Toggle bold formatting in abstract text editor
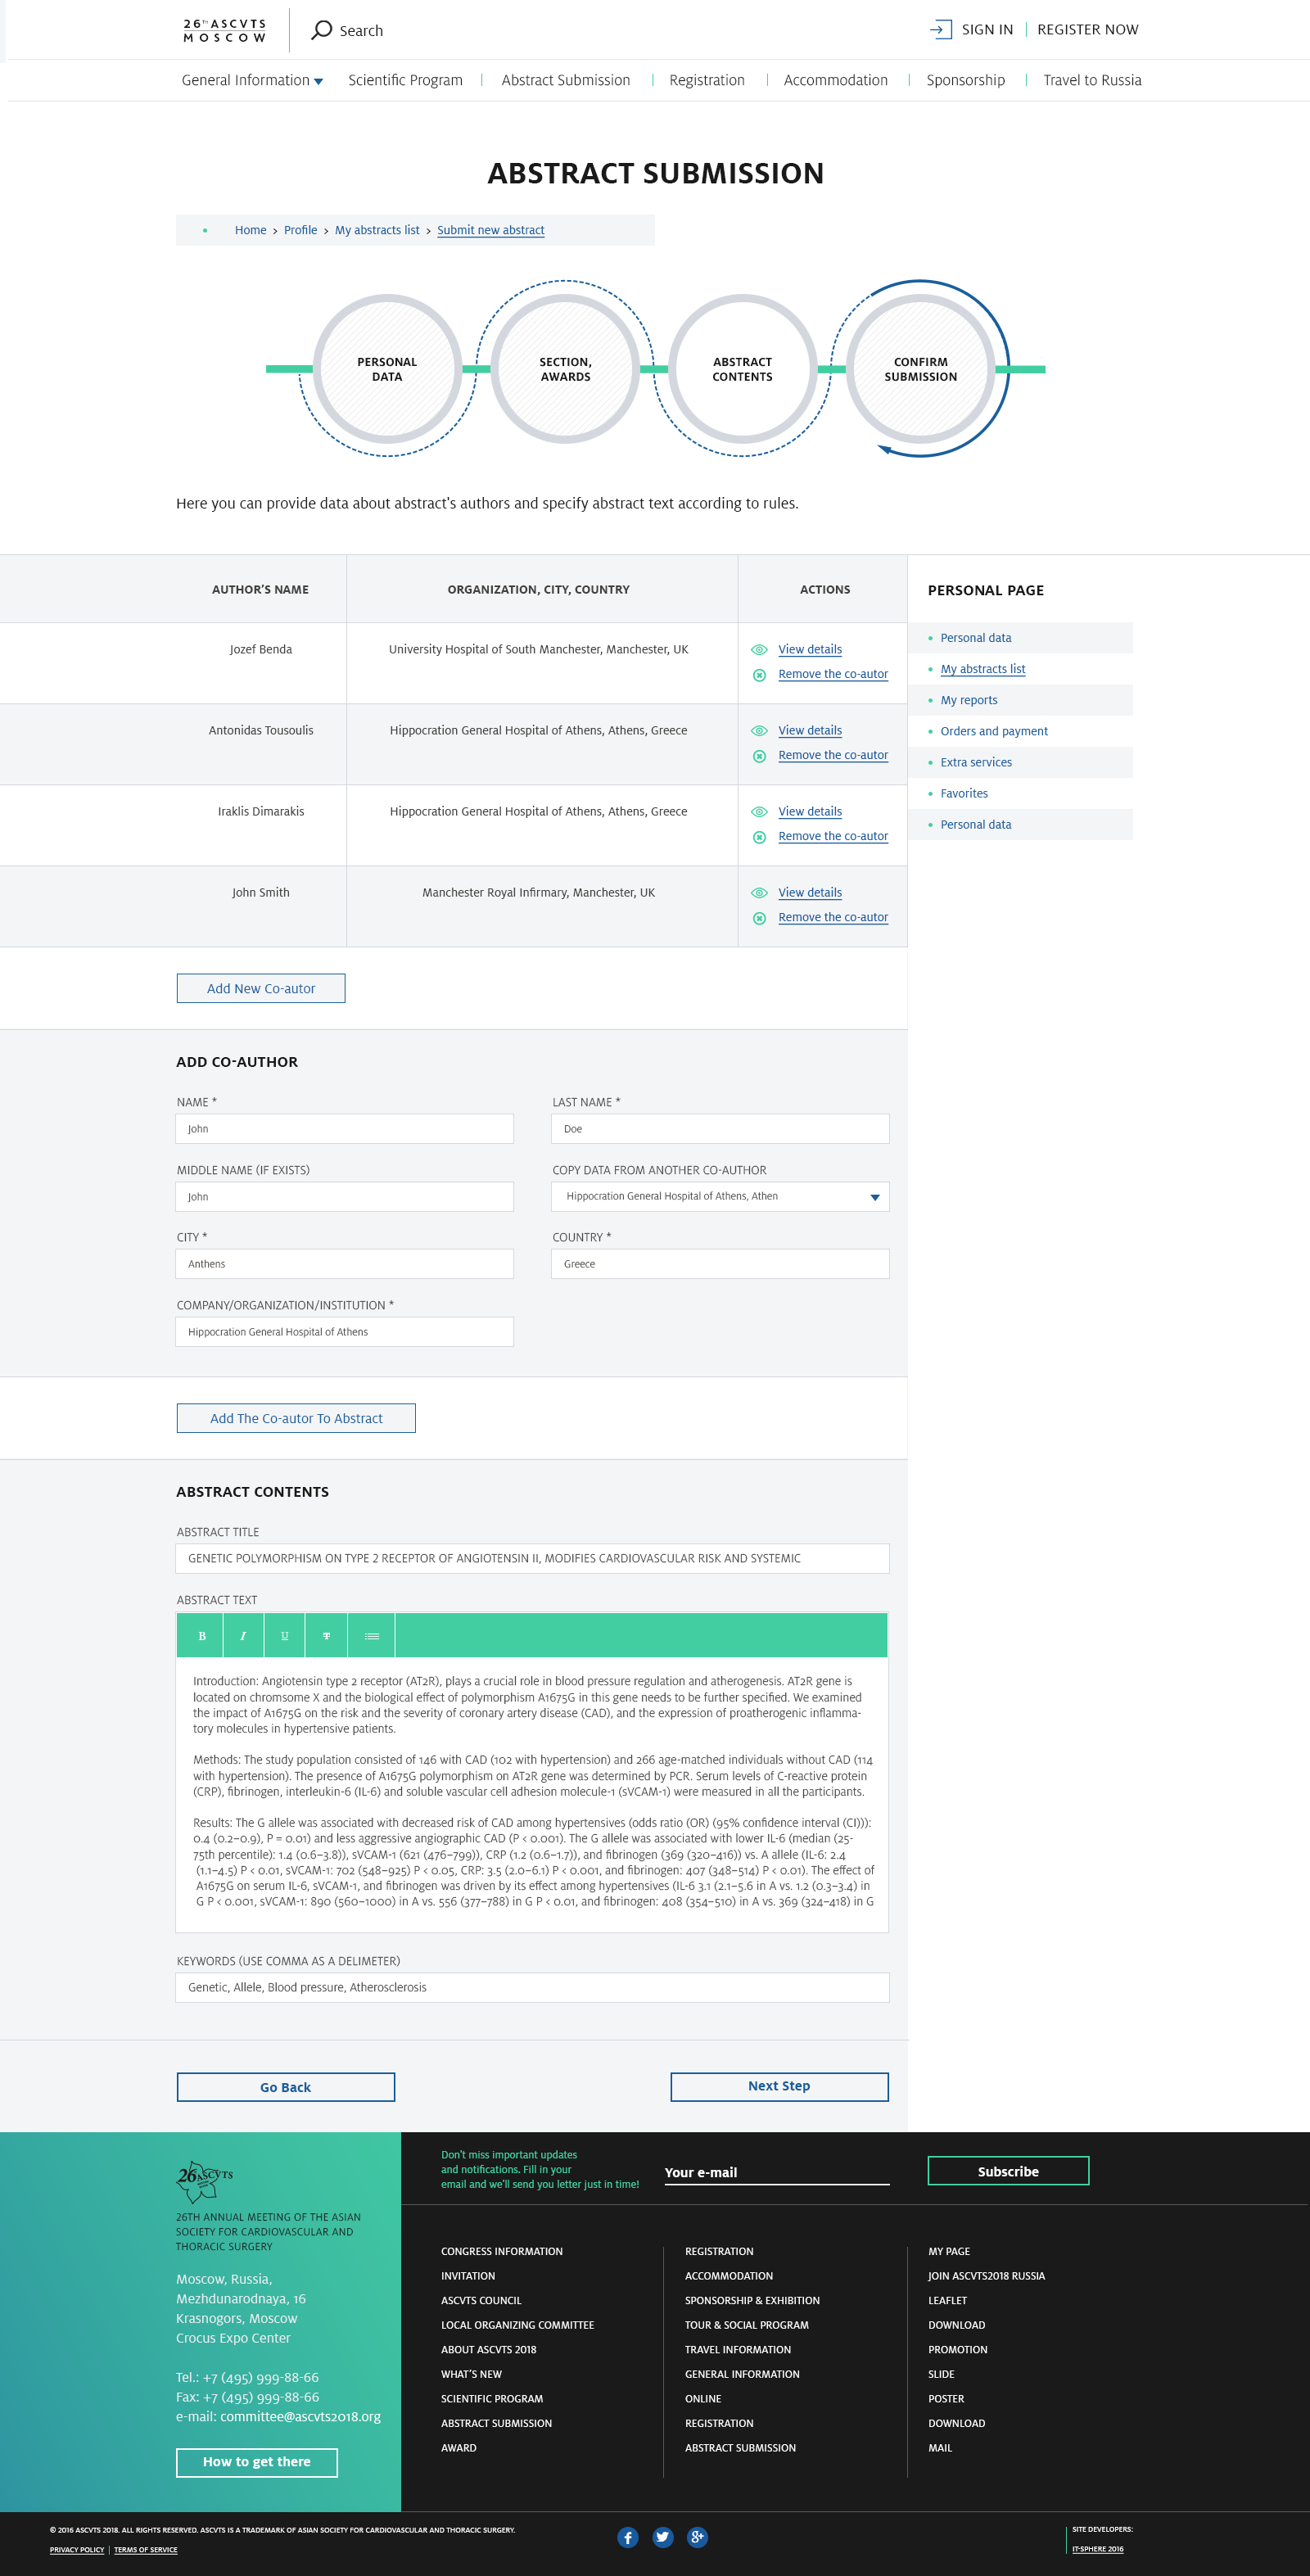 [x=201, y=1636]
